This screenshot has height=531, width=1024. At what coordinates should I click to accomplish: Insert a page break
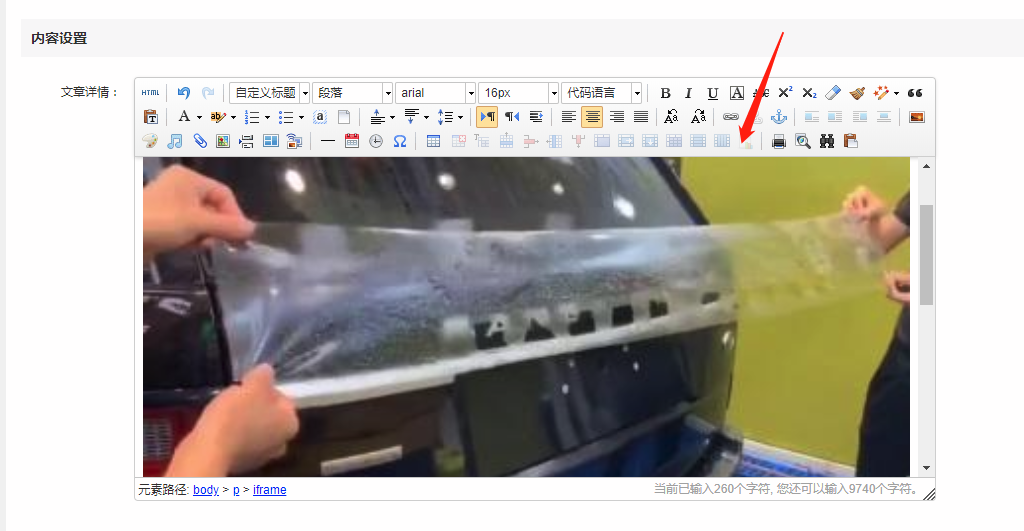tap(246, 141)
